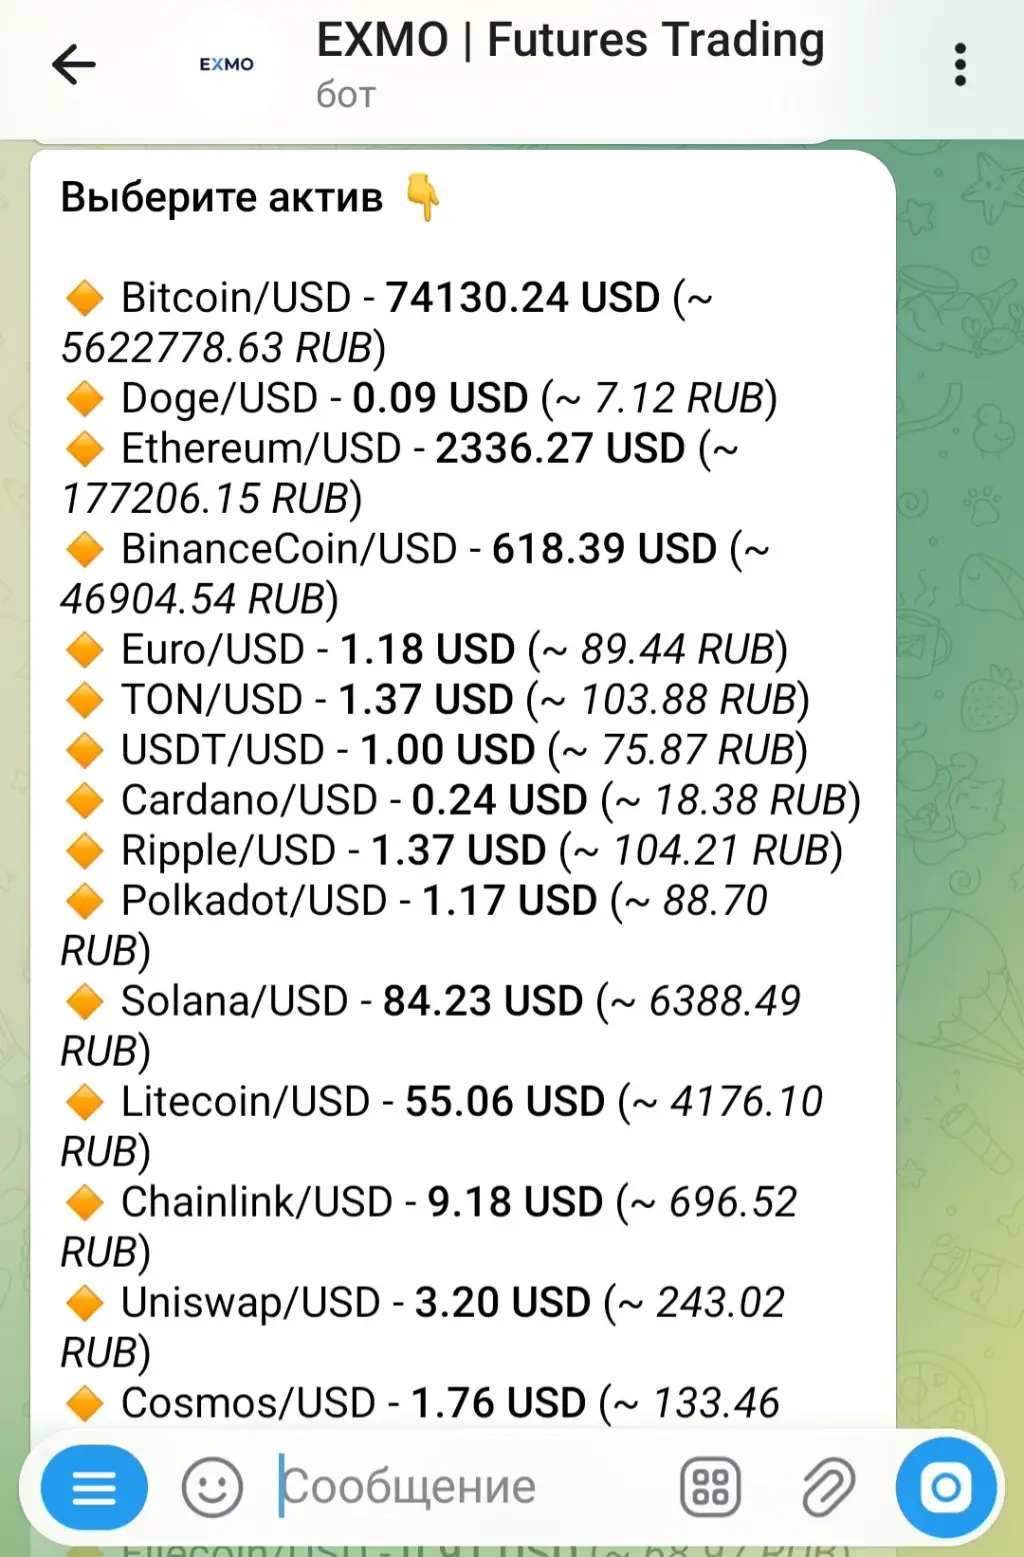Show the bot keyboard grid icon
1024x1557 pixels.
710,1487
